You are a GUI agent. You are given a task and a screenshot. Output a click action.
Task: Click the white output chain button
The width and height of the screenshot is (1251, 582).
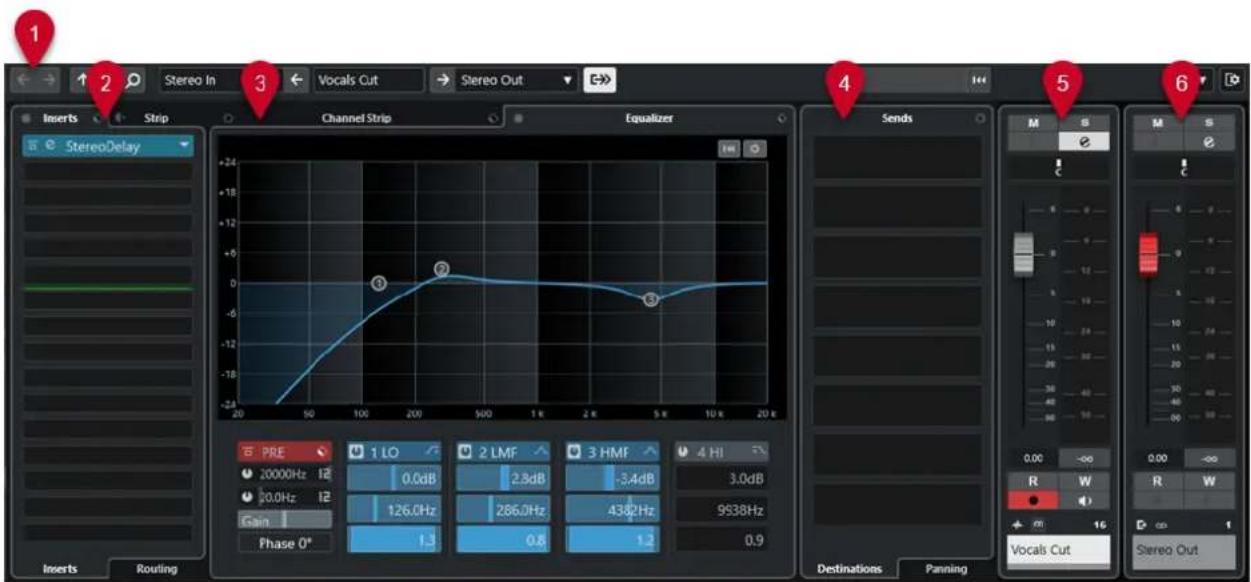599,80
